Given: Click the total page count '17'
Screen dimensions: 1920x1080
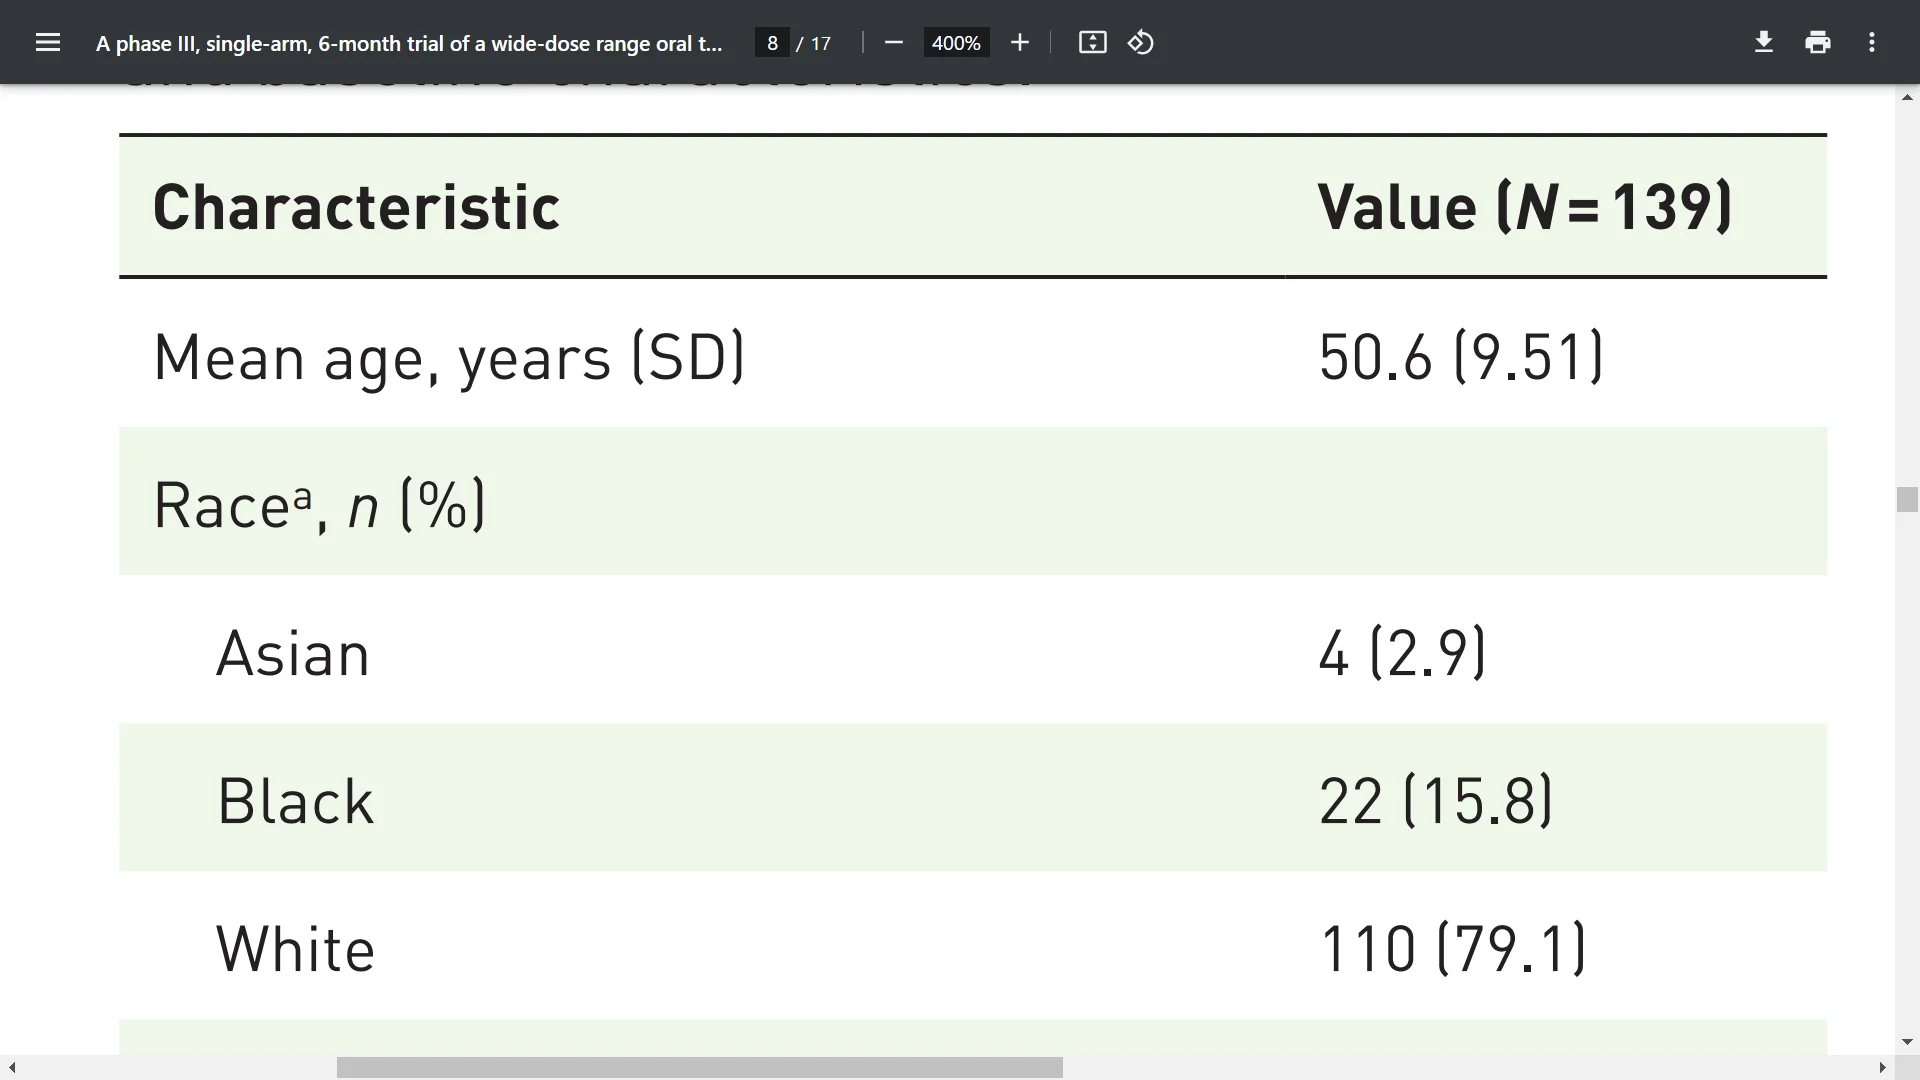Looking at the screenshot, I should [x=821, y=43].
